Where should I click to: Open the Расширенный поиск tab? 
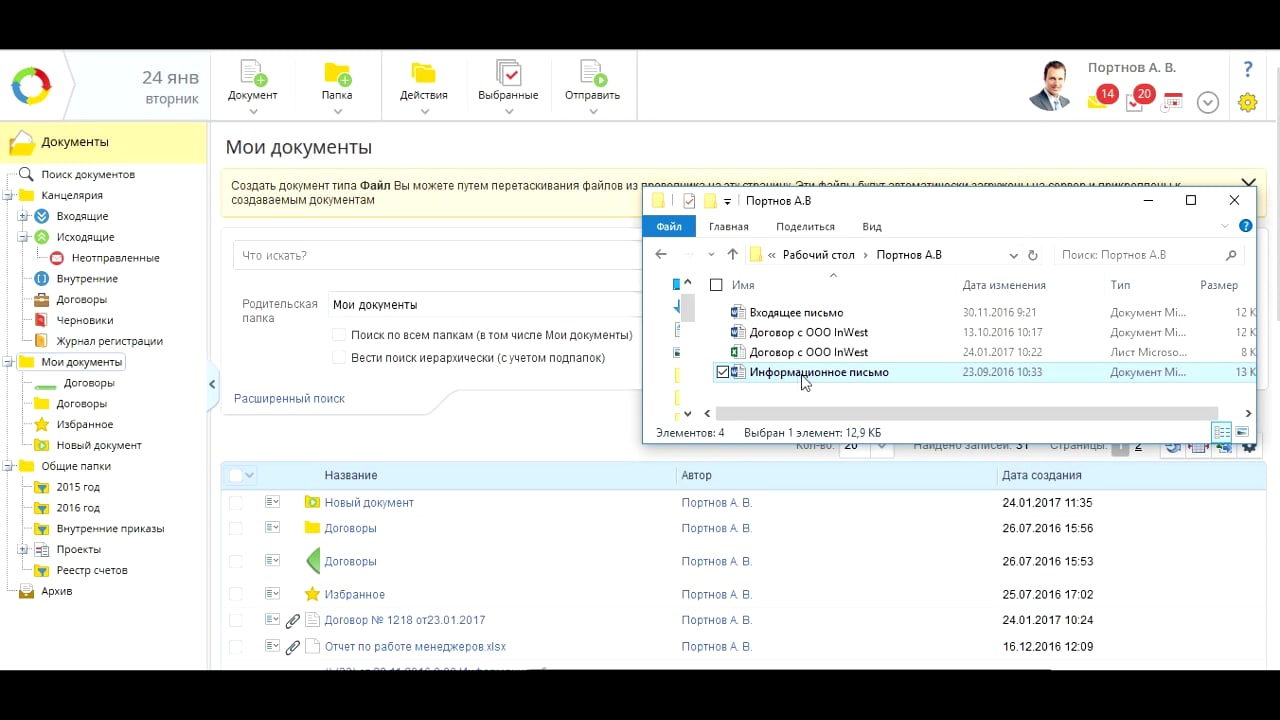[289, 398]
